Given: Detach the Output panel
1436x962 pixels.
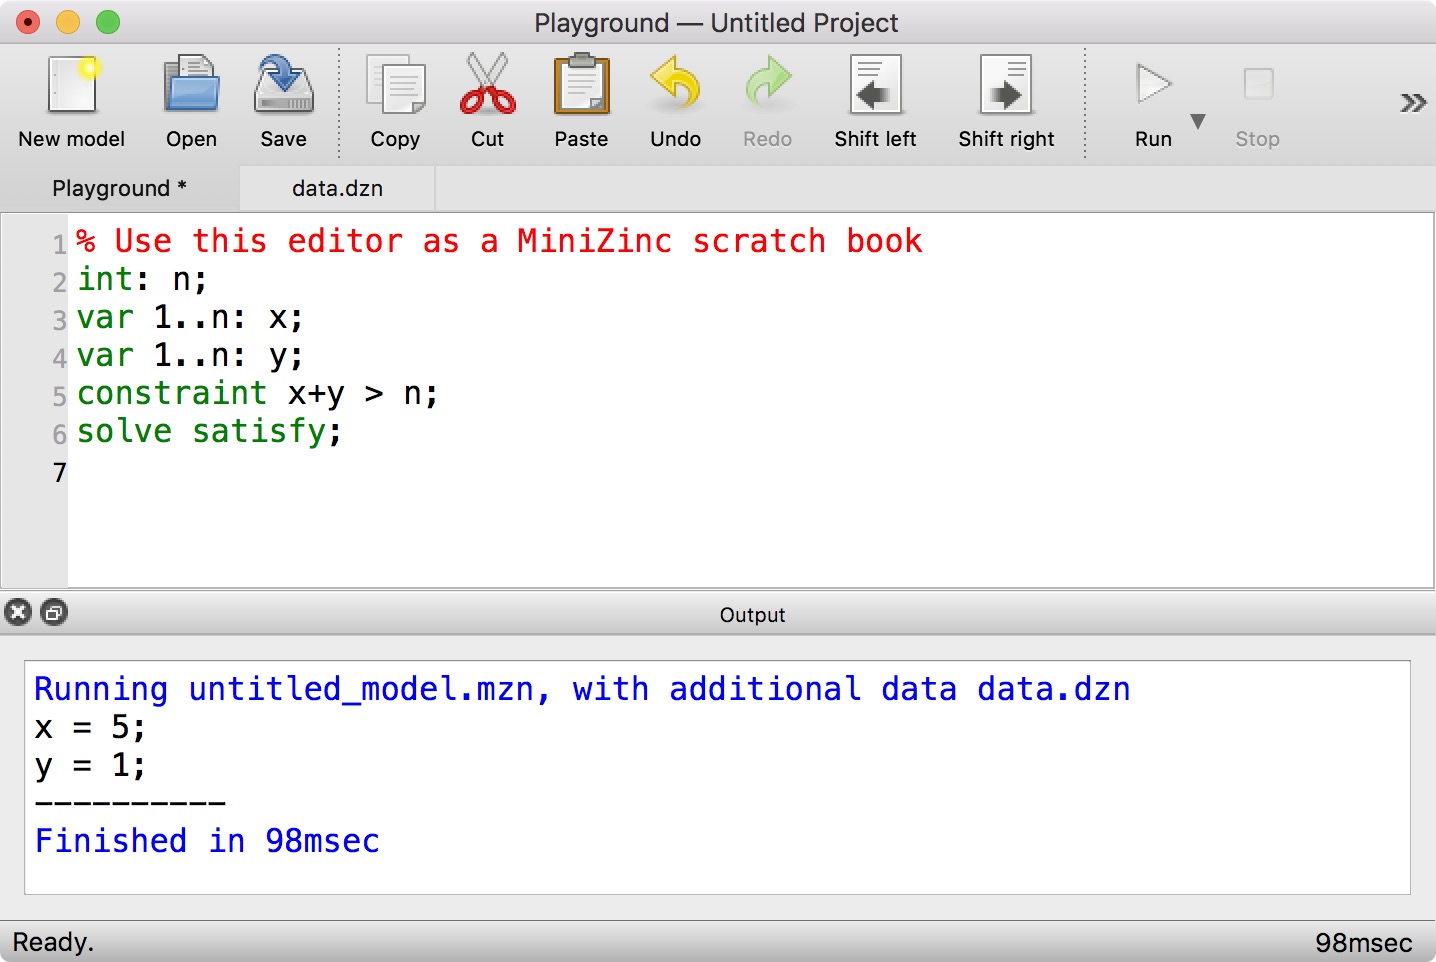Looking at the screenshot, I should tap(53, 612).
